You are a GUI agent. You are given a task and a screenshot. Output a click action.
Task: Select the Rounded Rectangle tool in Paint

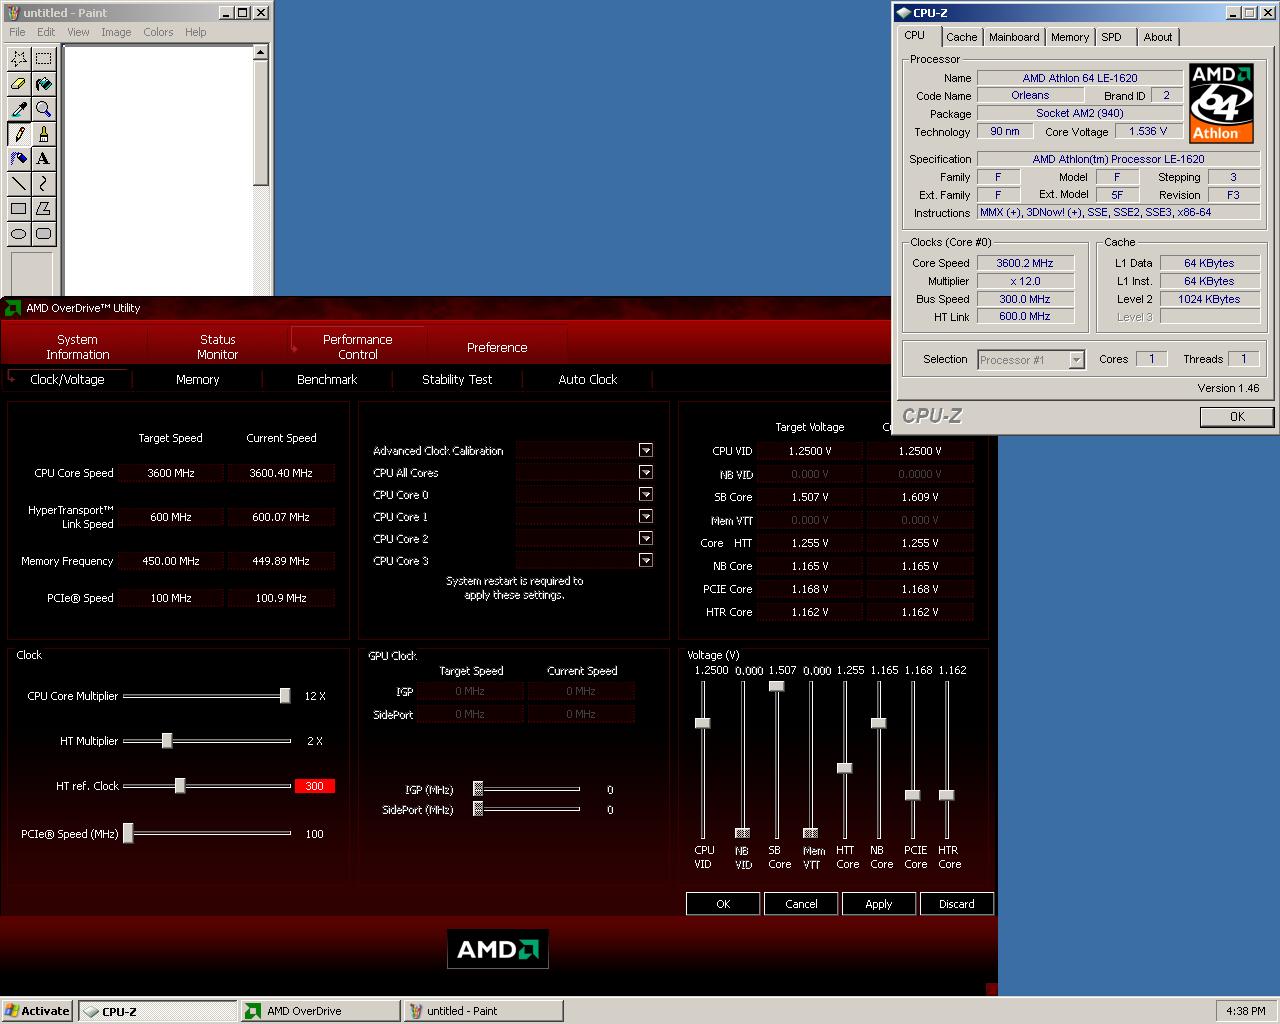pyautogui.click(x=44, y=234)
